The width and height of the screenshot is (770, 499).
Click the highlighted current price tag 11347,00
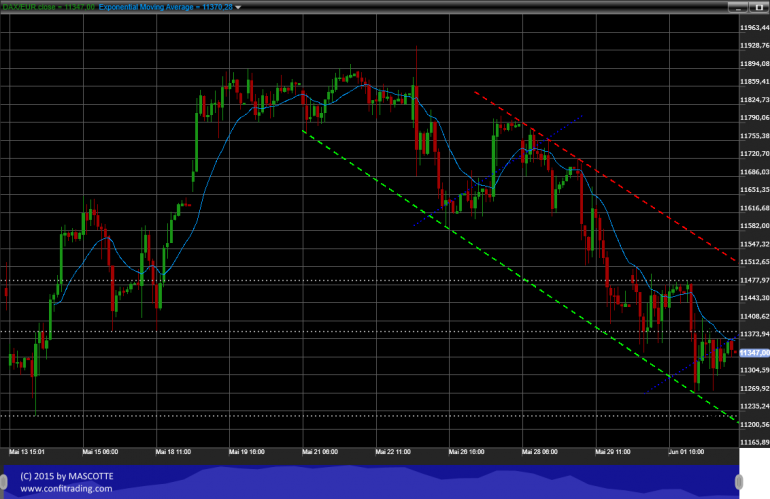pyautogui.click(x=754, y=353)
